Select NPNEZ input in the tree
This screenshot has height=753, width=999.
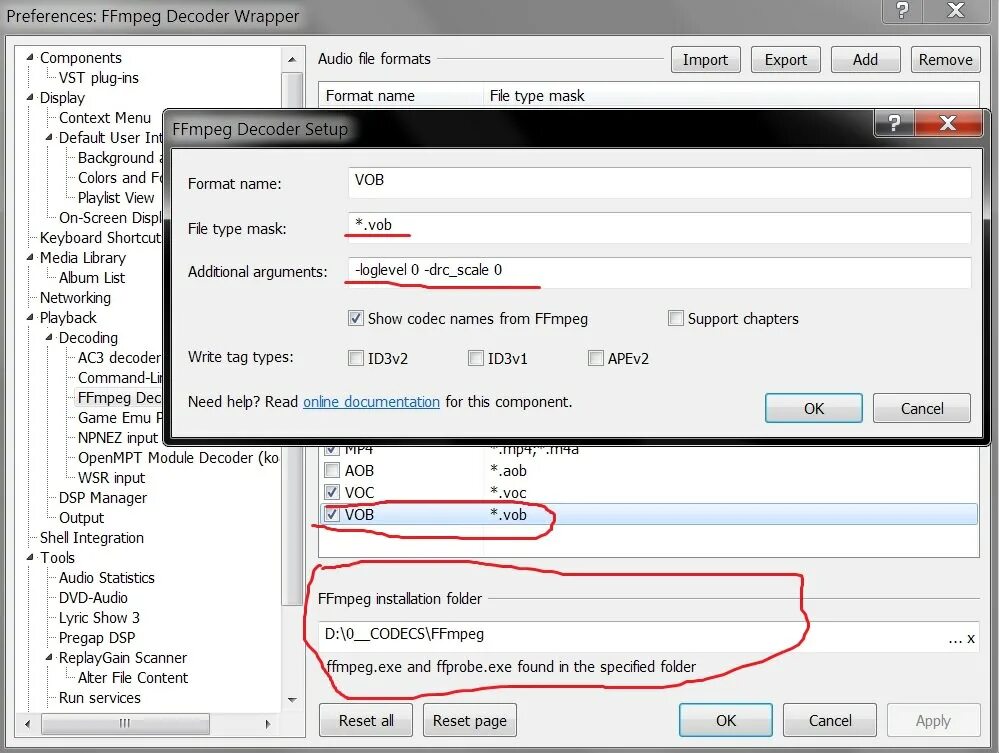[x=118, y=438]
